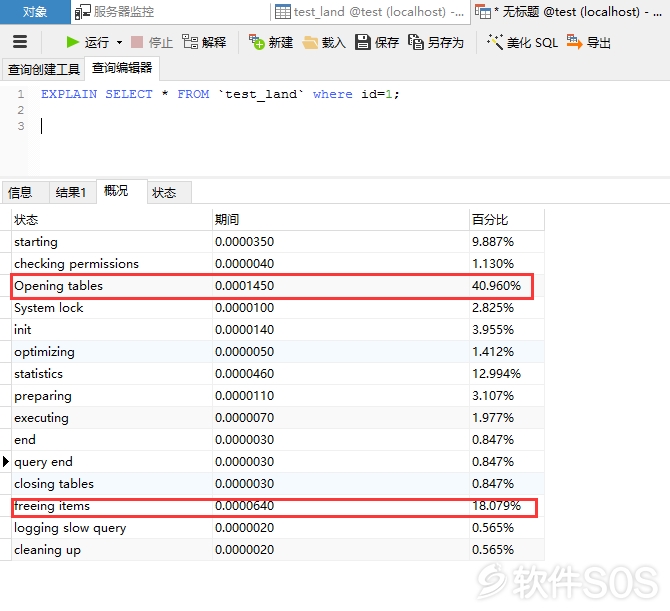670x611 pixels.
Task: Open the 查询创建工具 tab
Action: 44,69
